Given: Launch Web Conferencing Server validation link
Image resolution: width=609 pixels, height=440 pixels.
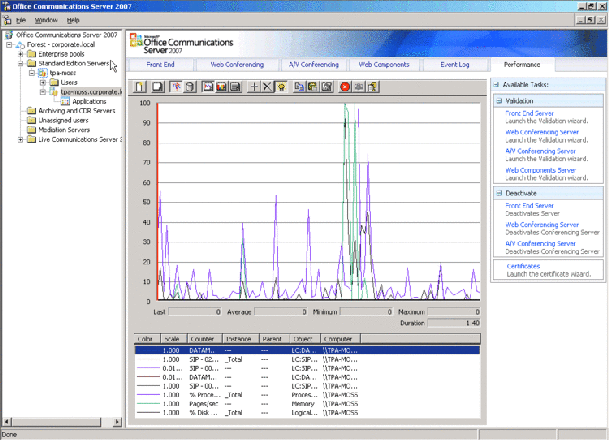Looking at the screenshot, I should point(542,132).
